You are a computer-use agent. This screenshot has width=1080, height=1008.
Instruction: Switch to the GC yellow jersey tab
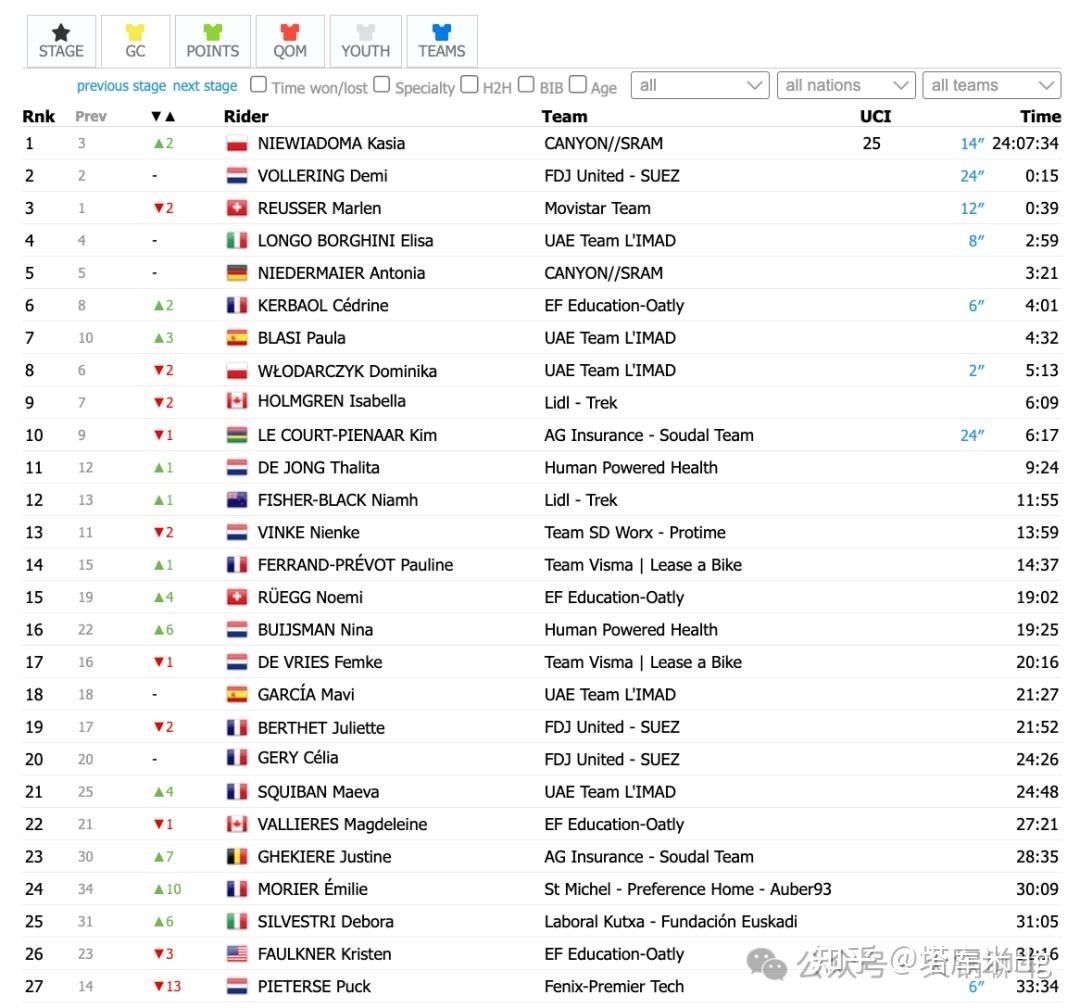point(135,41)
